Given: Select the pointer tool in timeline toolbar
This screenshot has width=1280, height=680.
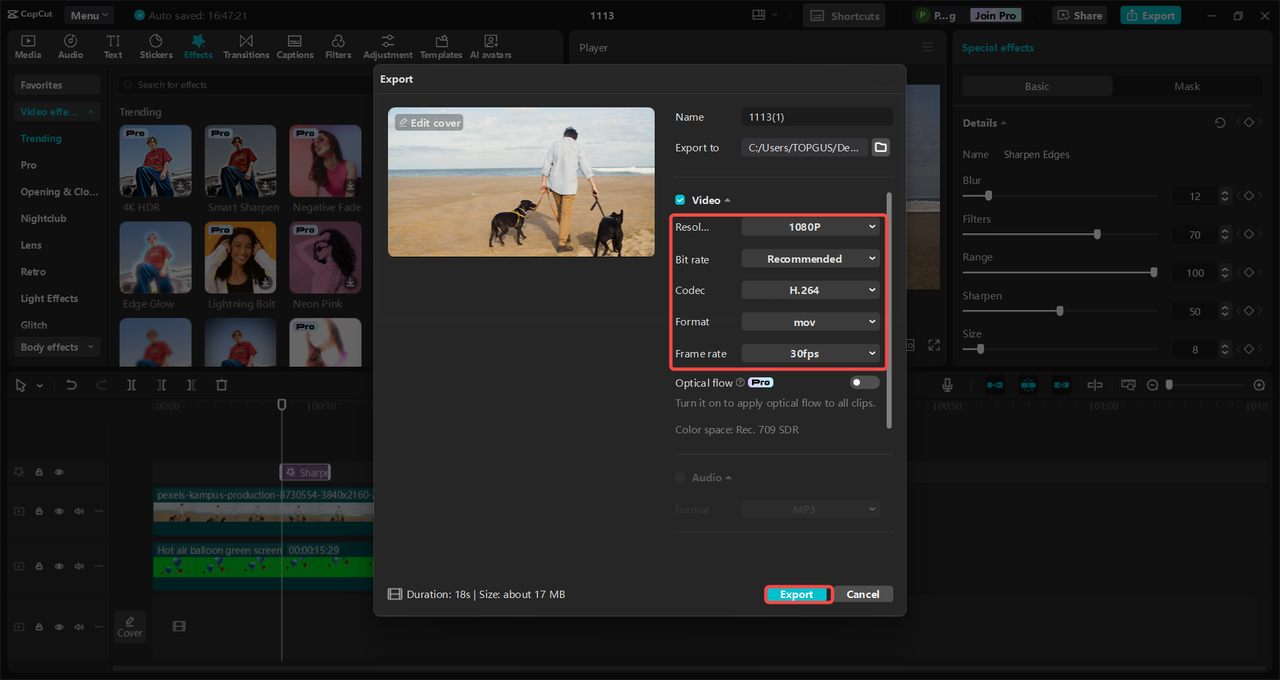Looking at the screenshot, I should [20, 385].
